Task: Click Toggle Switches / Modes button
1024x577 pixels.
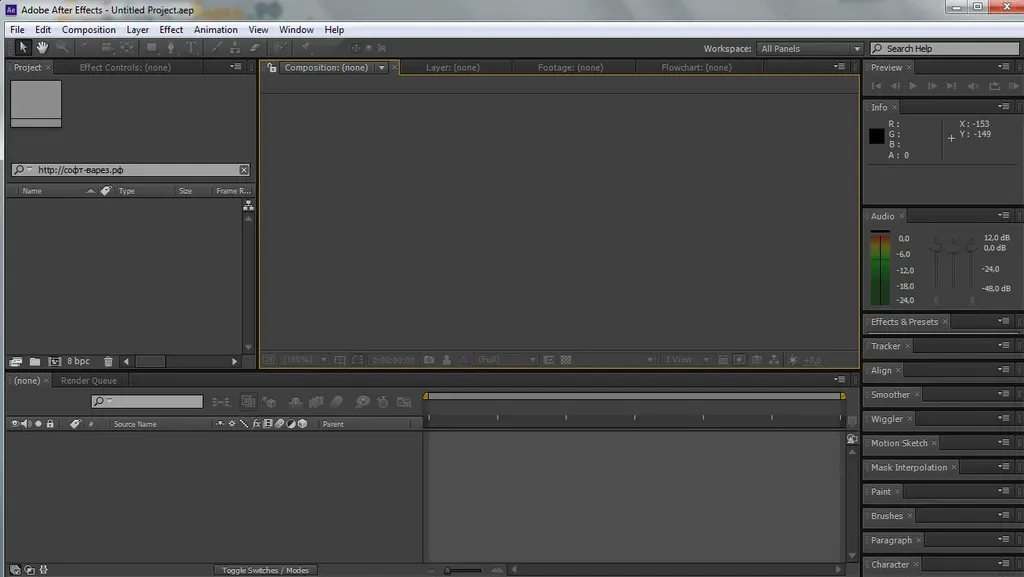Action: pyautogui.click(x=265, y=570)
